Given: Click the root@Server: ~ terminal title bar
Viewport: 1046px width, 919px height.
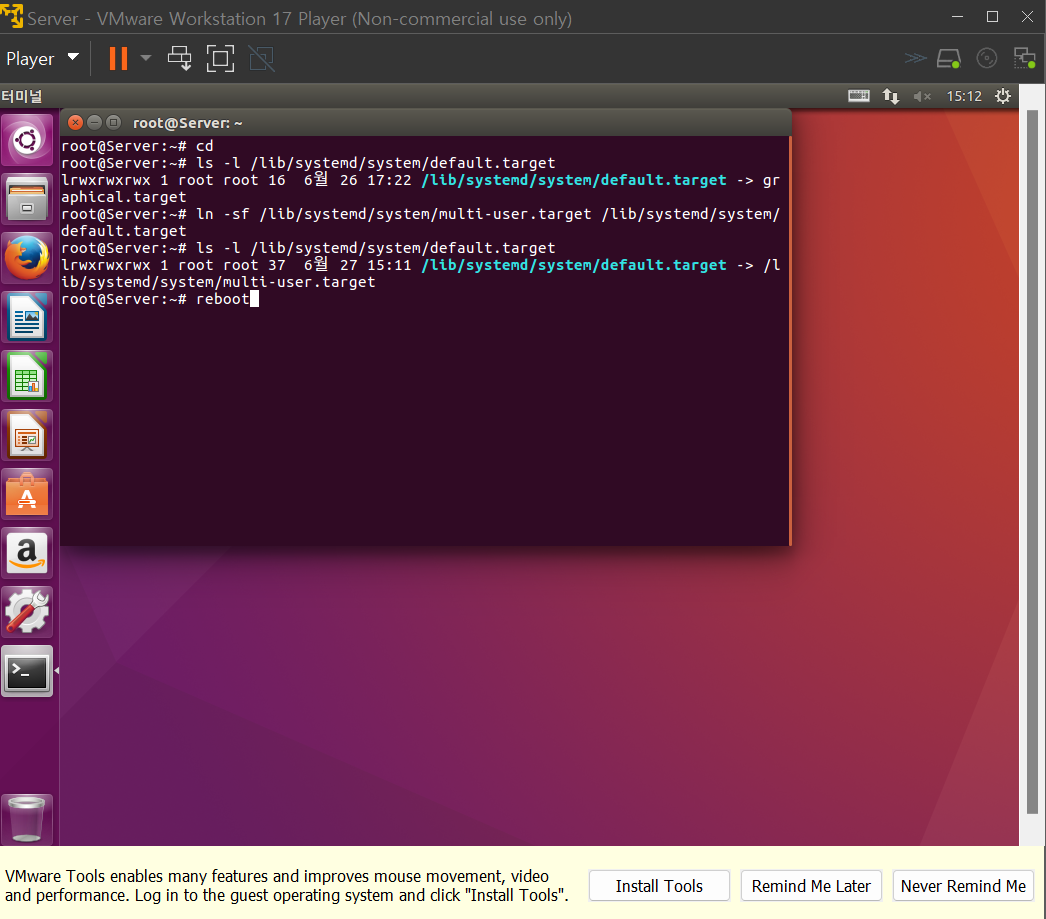Looking at the screenshot, I should click(426, 123).
